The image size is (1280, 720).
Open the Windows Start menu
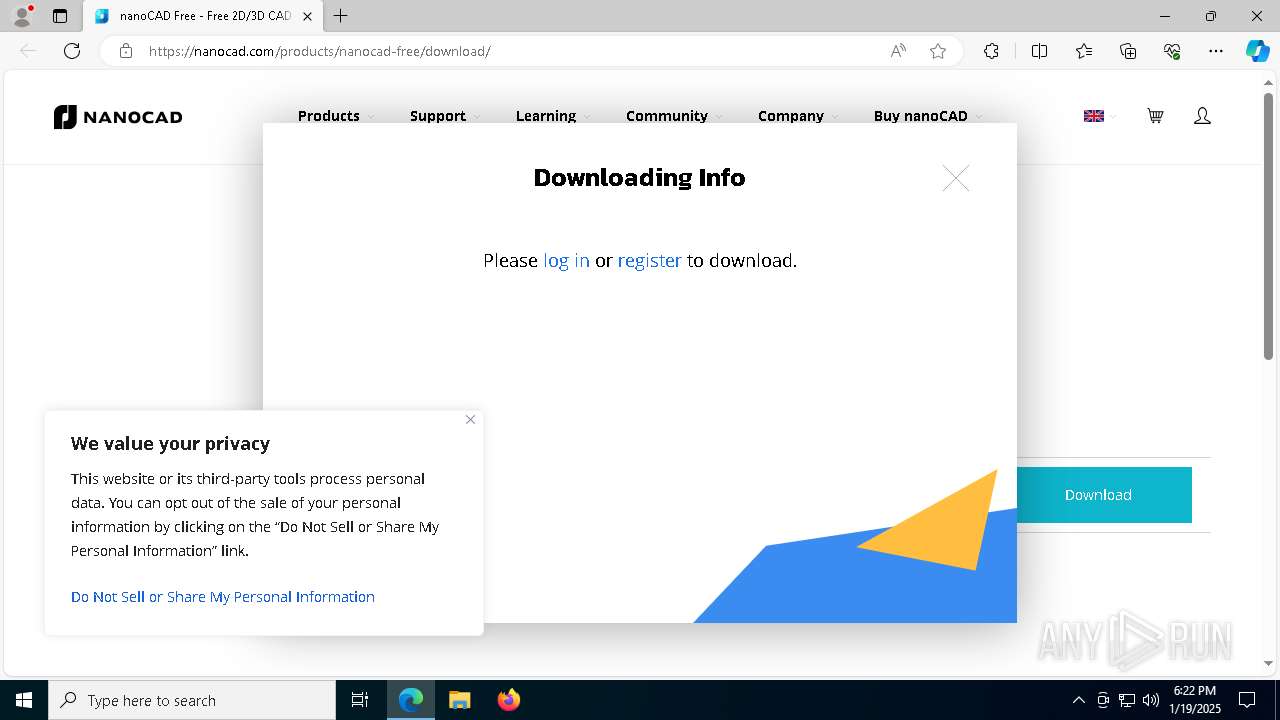[x=24, y=700]
